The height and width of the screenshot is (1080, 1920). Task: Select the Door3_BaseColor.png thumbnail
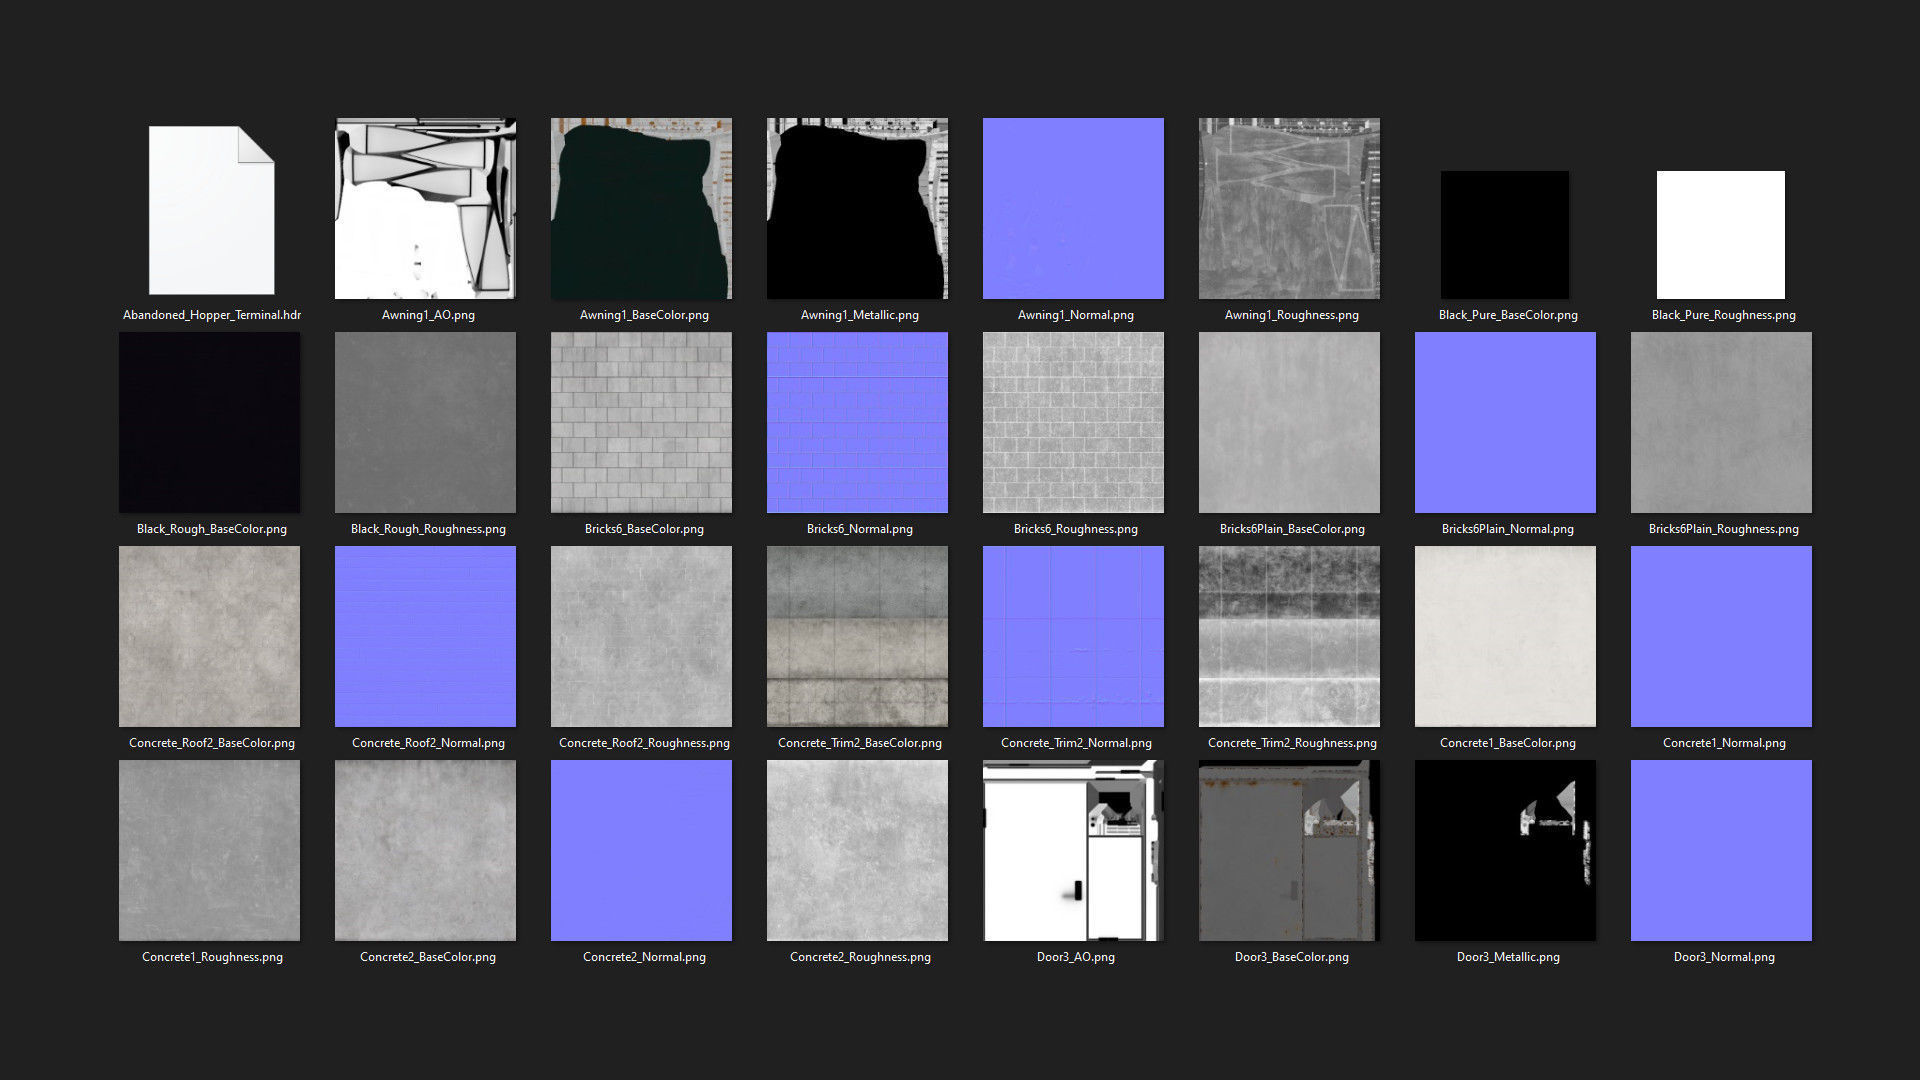click(x=1289, y=850)
